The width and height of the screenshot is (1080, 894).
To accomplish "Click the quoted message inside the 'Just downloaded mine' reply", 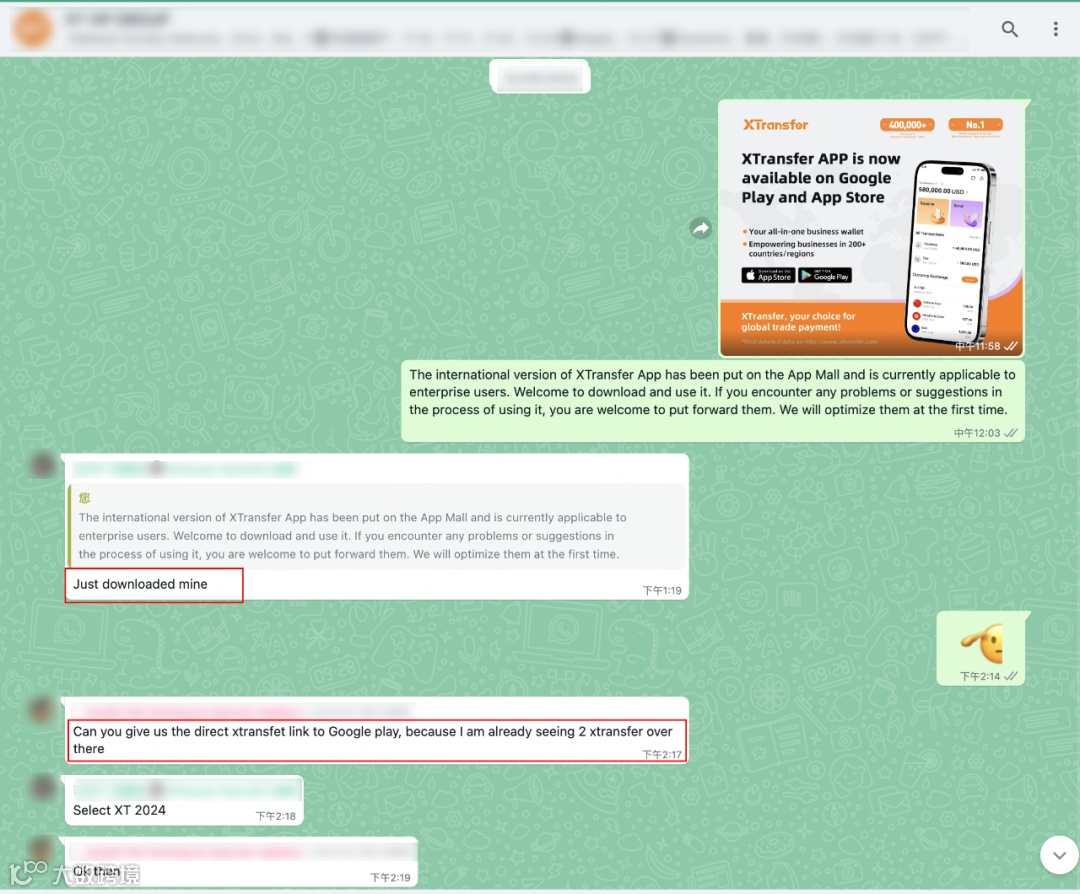I will click(x=376, y=525).
